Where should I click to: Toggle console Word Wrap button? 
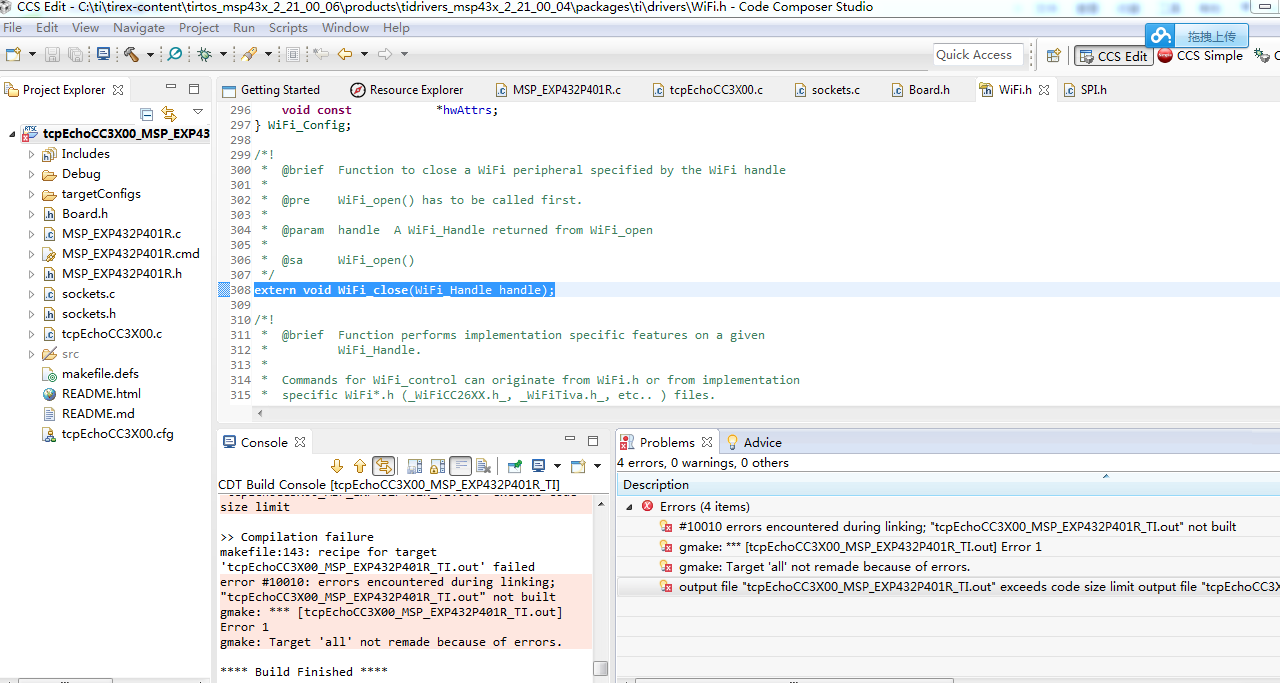coord(460,466)
